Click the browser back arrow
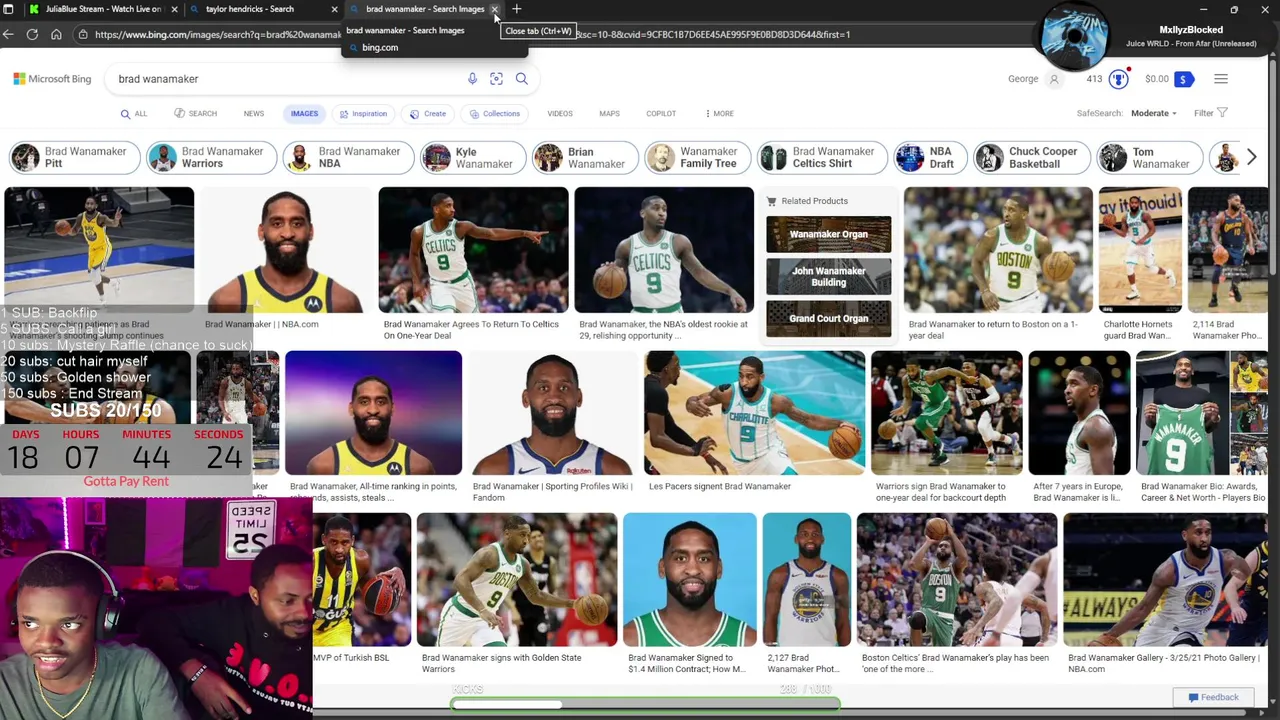This screenshot has width=1280, height=720. (x=8, y=34)
